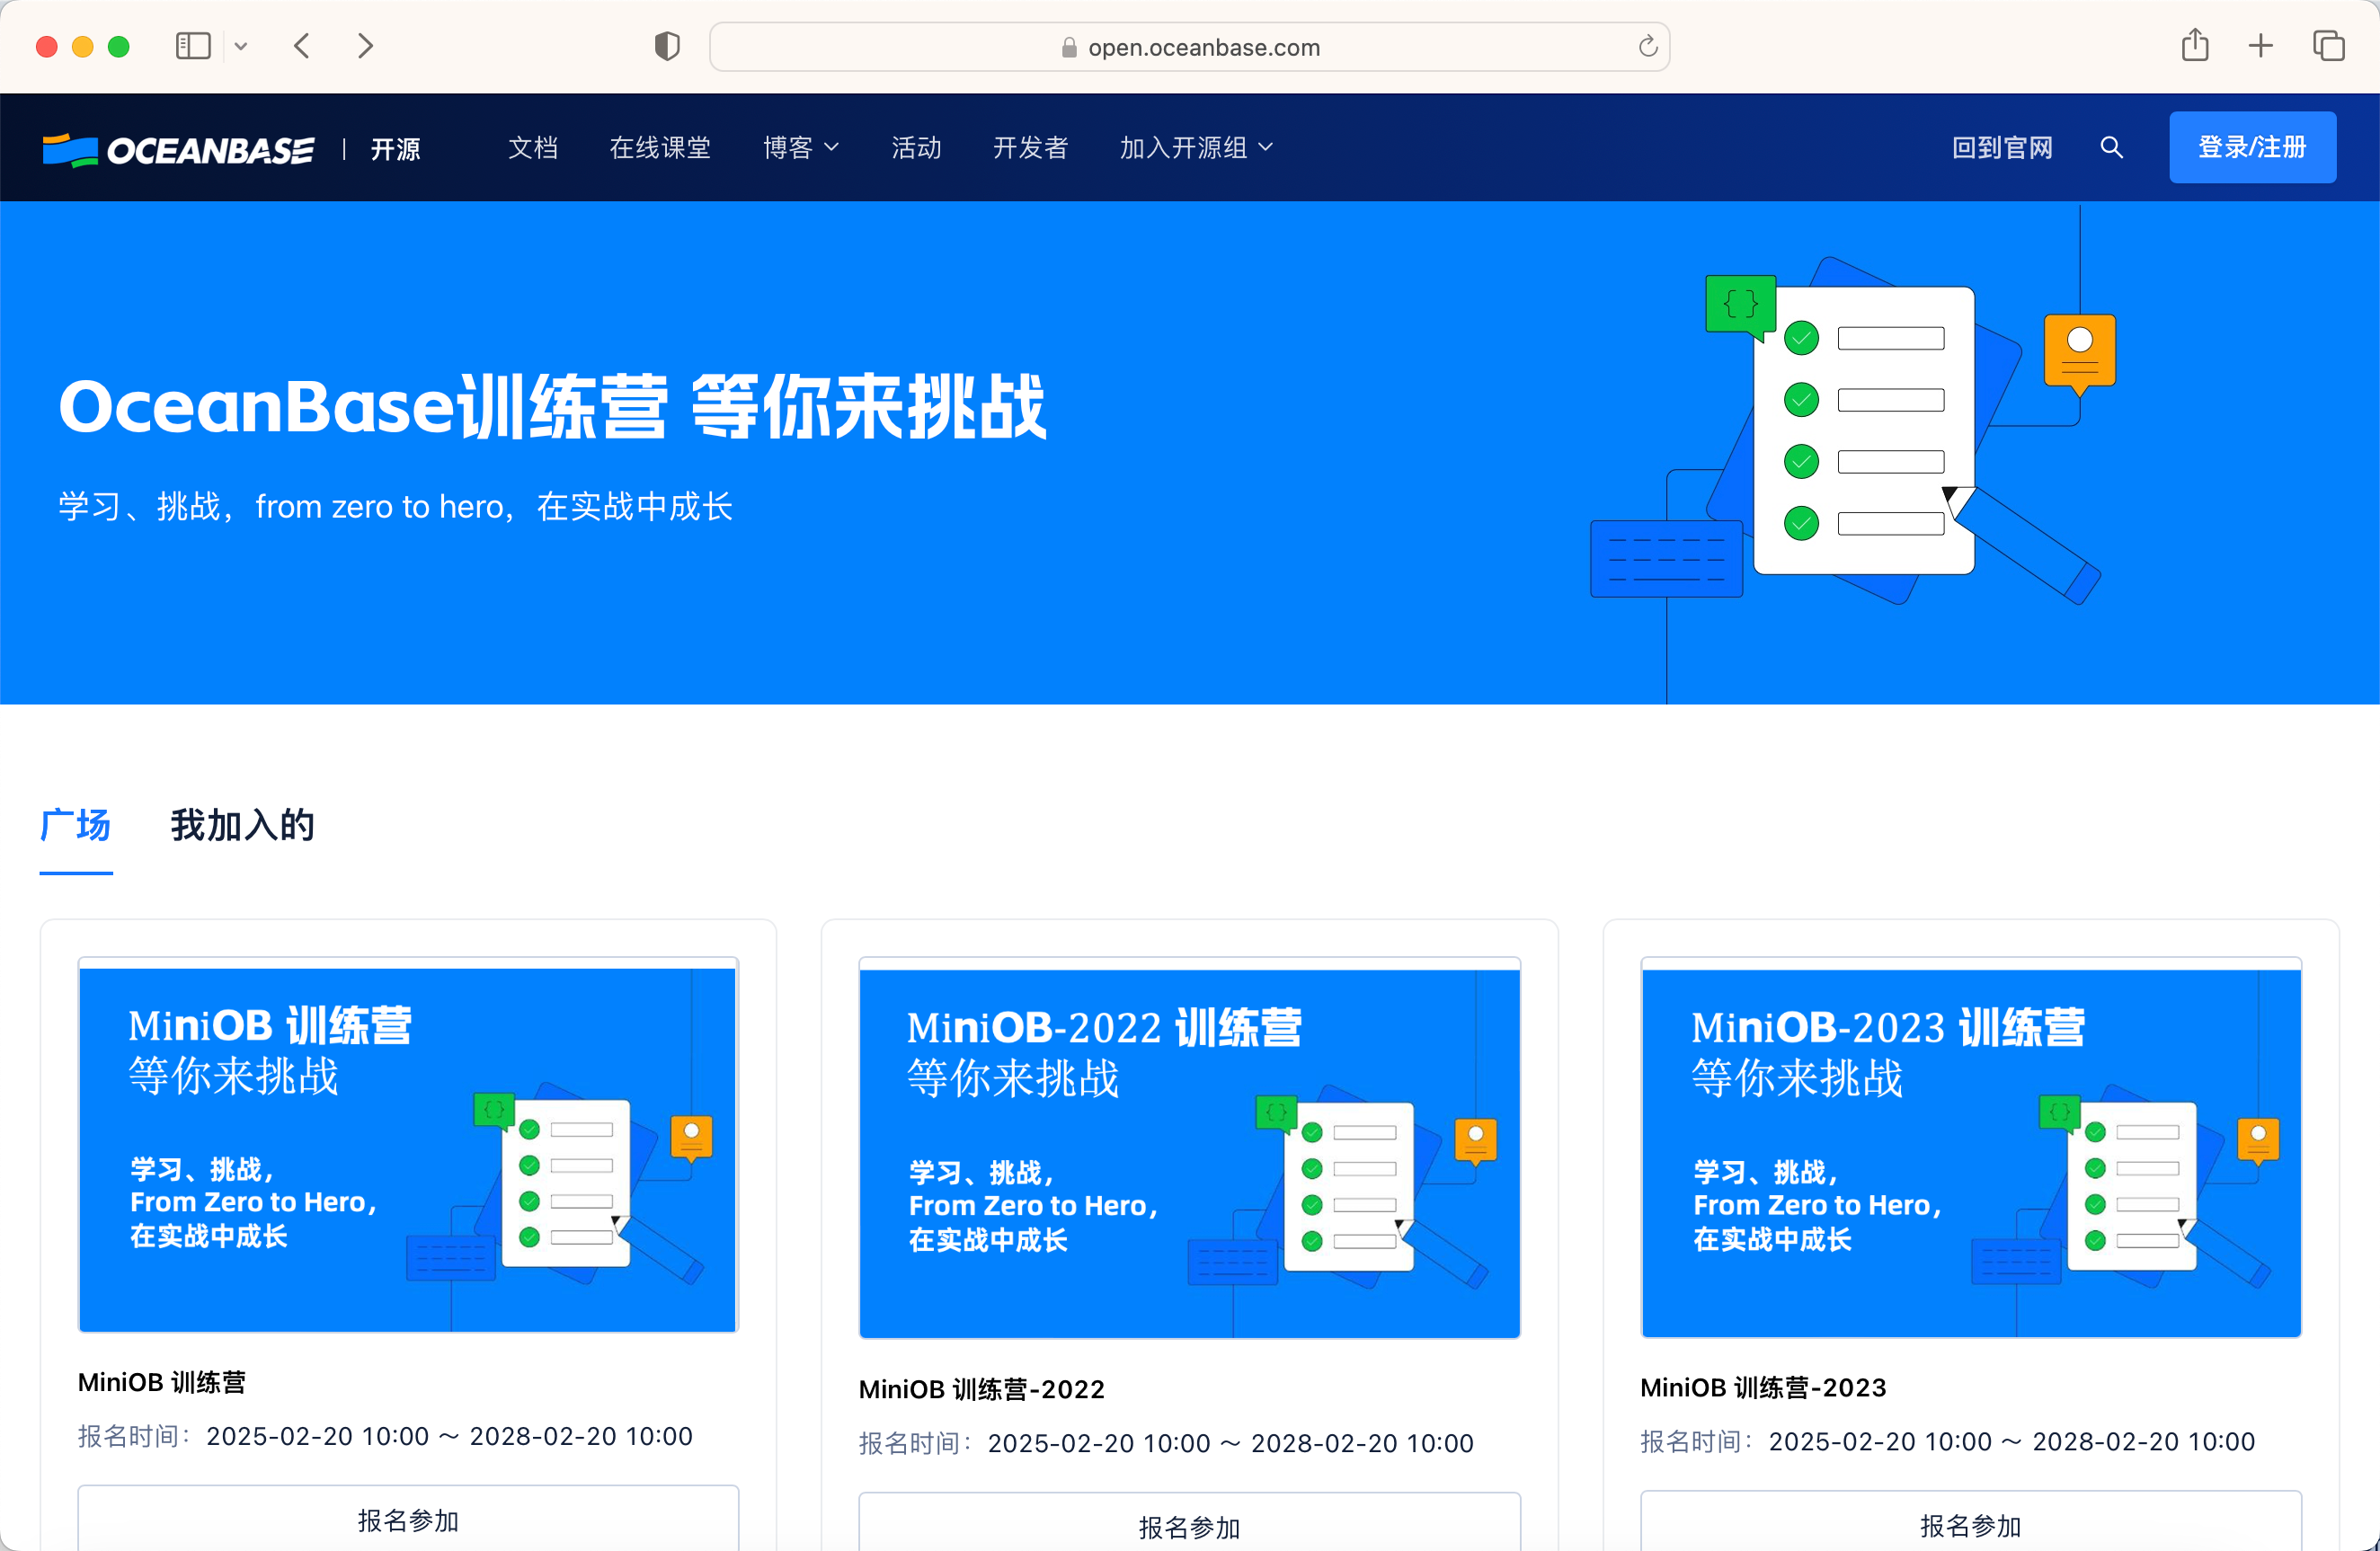
Task: Show the tab overview icon
Action: (2329, 46)
